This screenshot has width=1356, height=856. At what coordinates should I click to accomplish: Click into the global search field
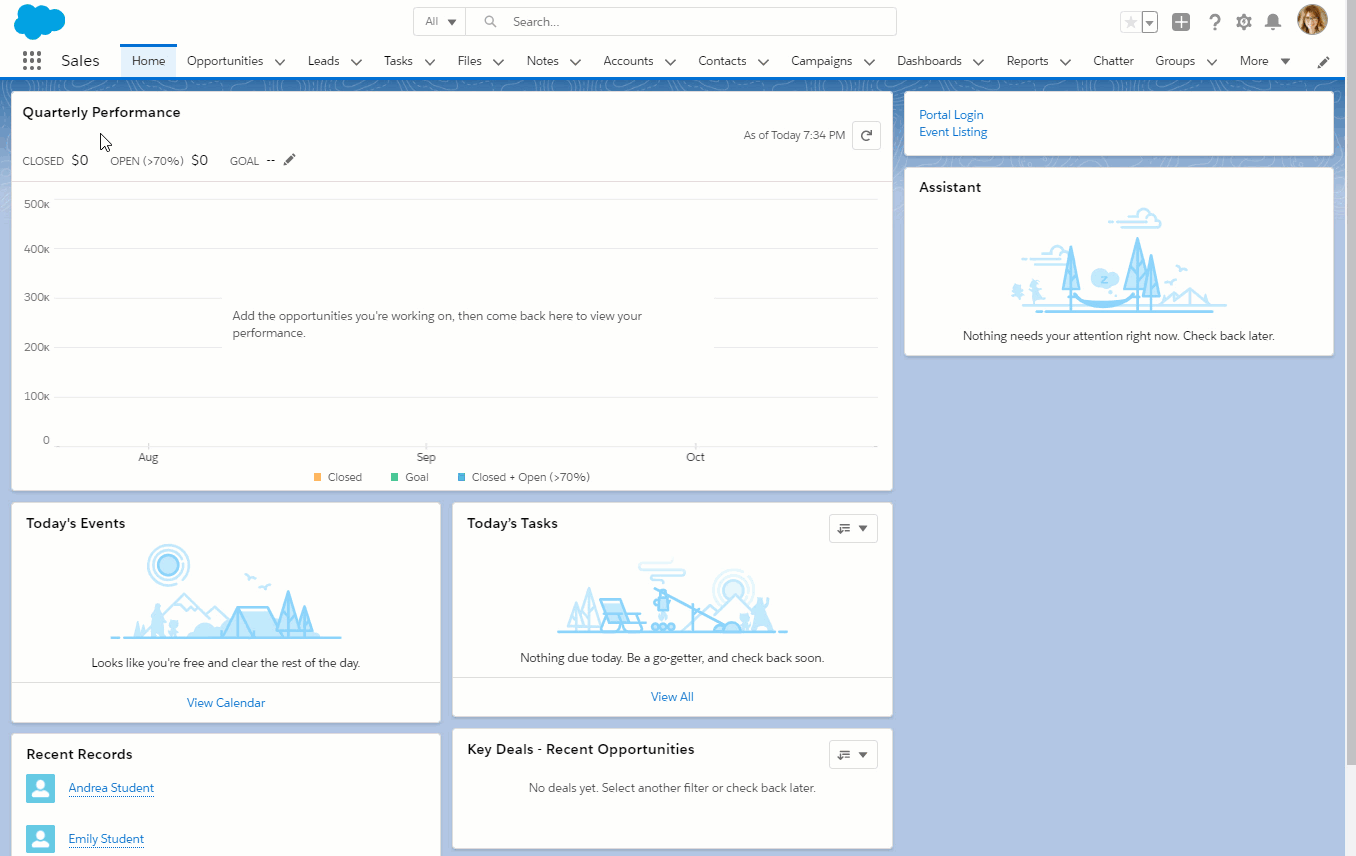pos(690,22)
